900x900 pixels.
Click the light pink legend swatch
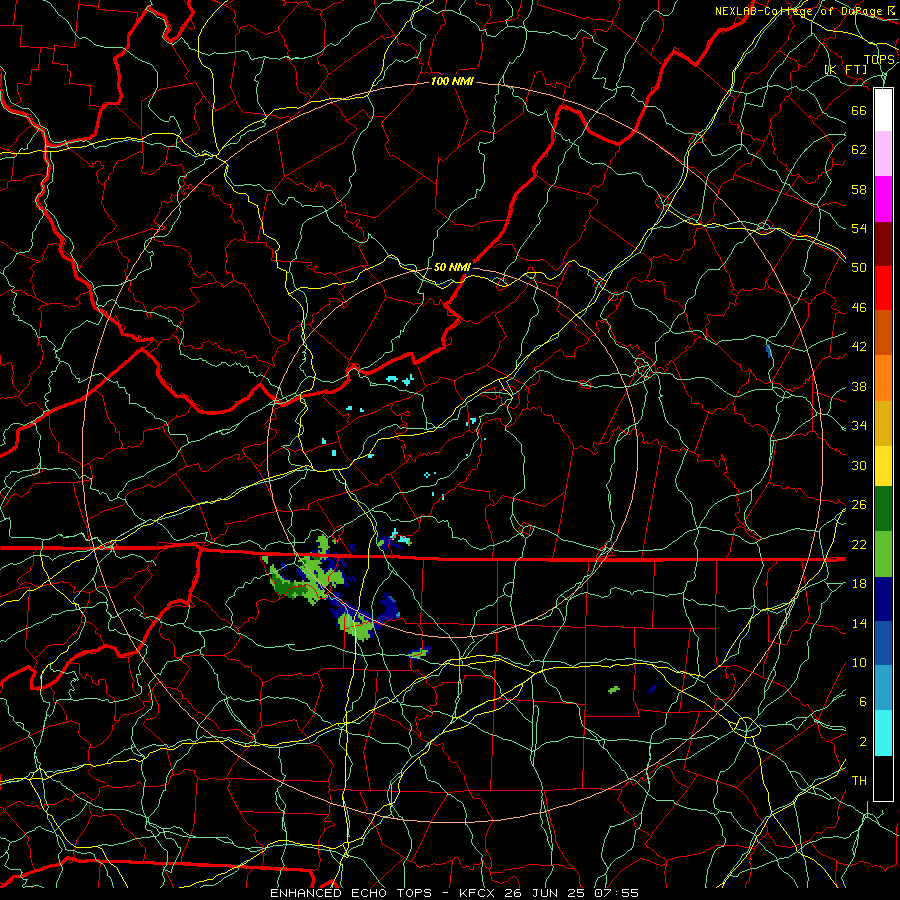[883, 154]
